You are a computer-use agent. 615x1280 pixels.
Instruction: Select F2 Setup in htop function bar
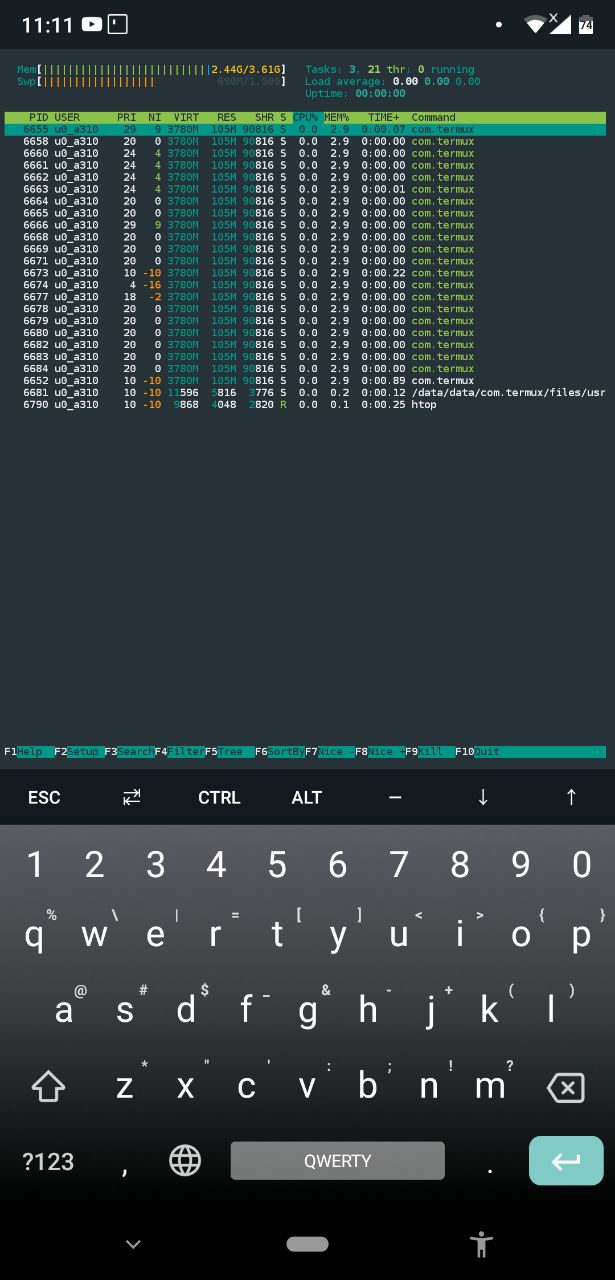tap(79, 752)
